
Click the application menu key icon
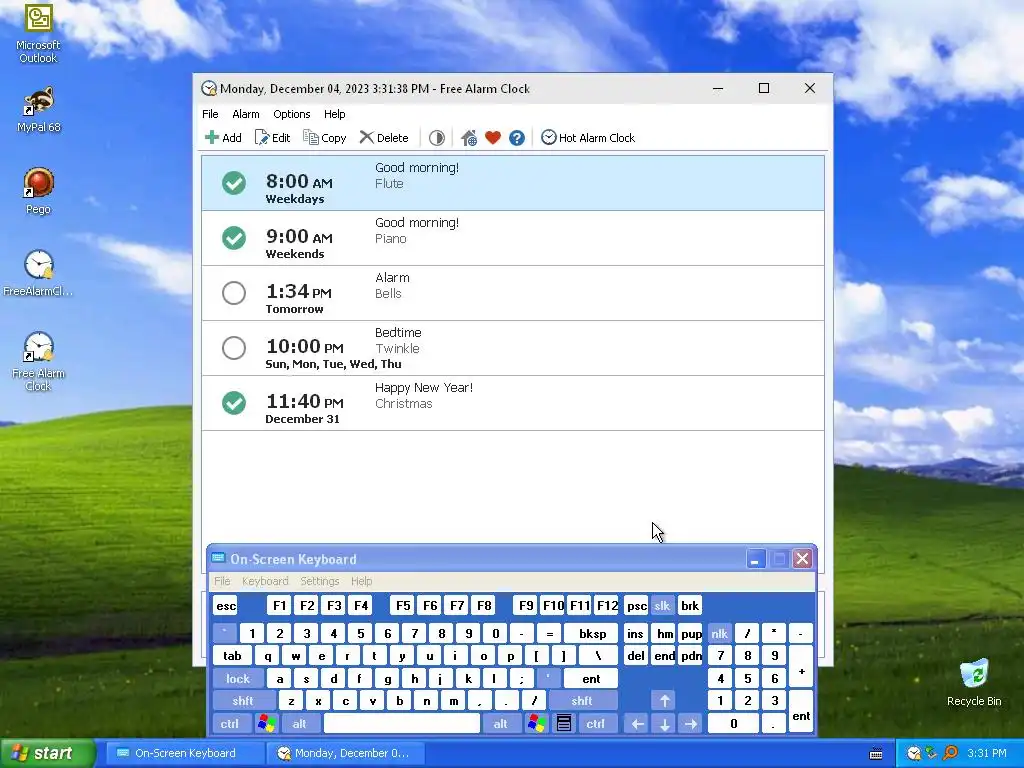(564, 724)
